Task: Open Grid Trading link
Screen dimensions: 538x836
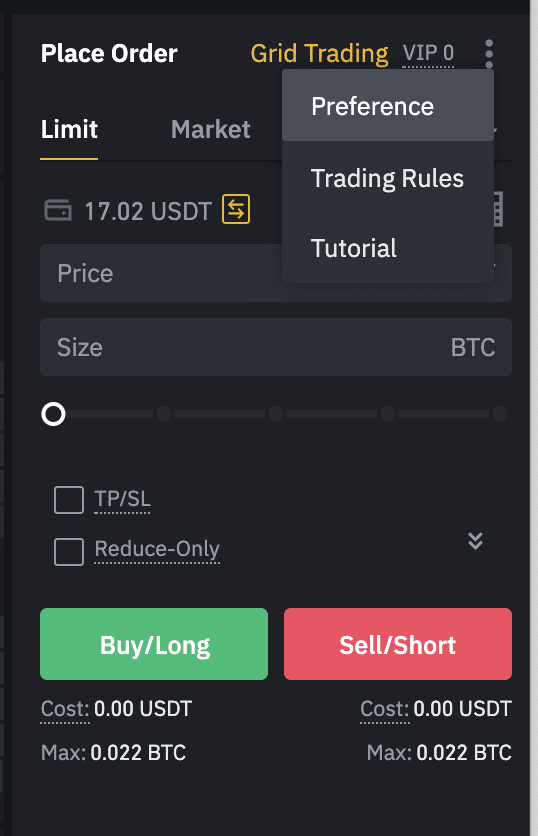Action: pyautogui.click(x=319, y=53)
